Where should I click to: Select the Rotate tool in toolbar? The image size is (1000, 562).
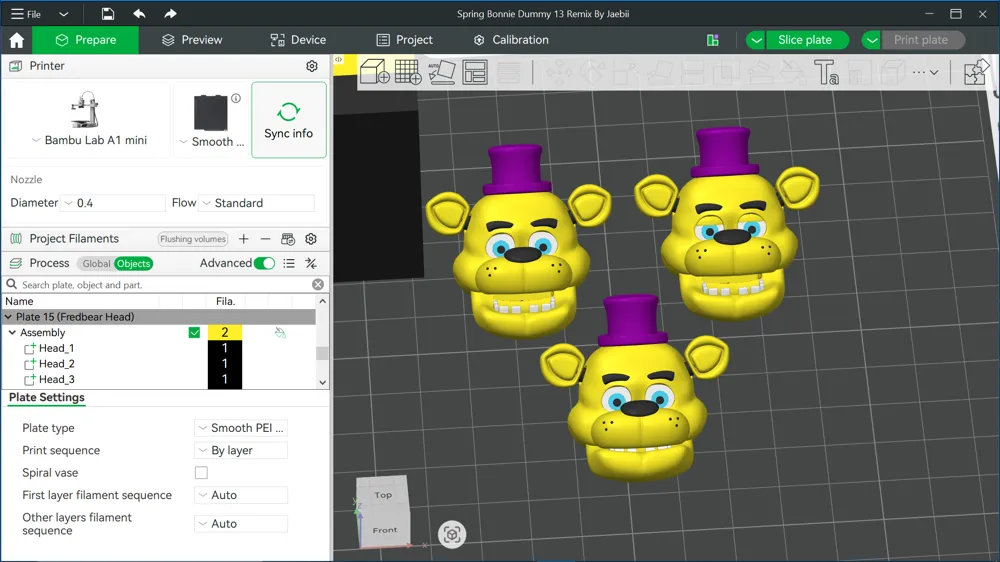(592, 72)
